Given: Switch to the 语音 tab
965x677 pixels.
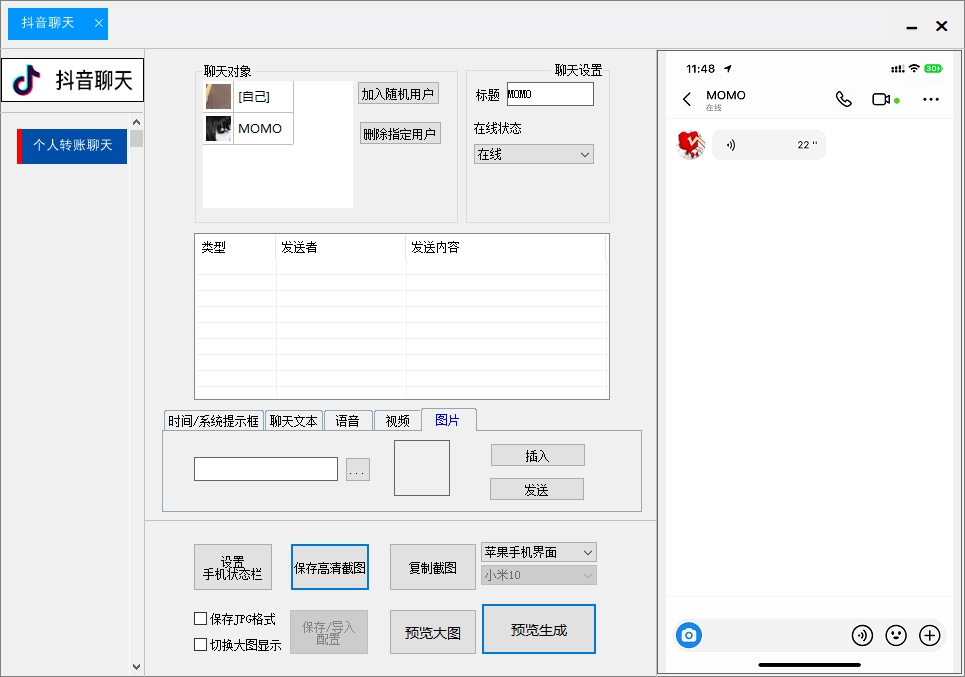Looking at the screenshot, I should click(348, 420).
